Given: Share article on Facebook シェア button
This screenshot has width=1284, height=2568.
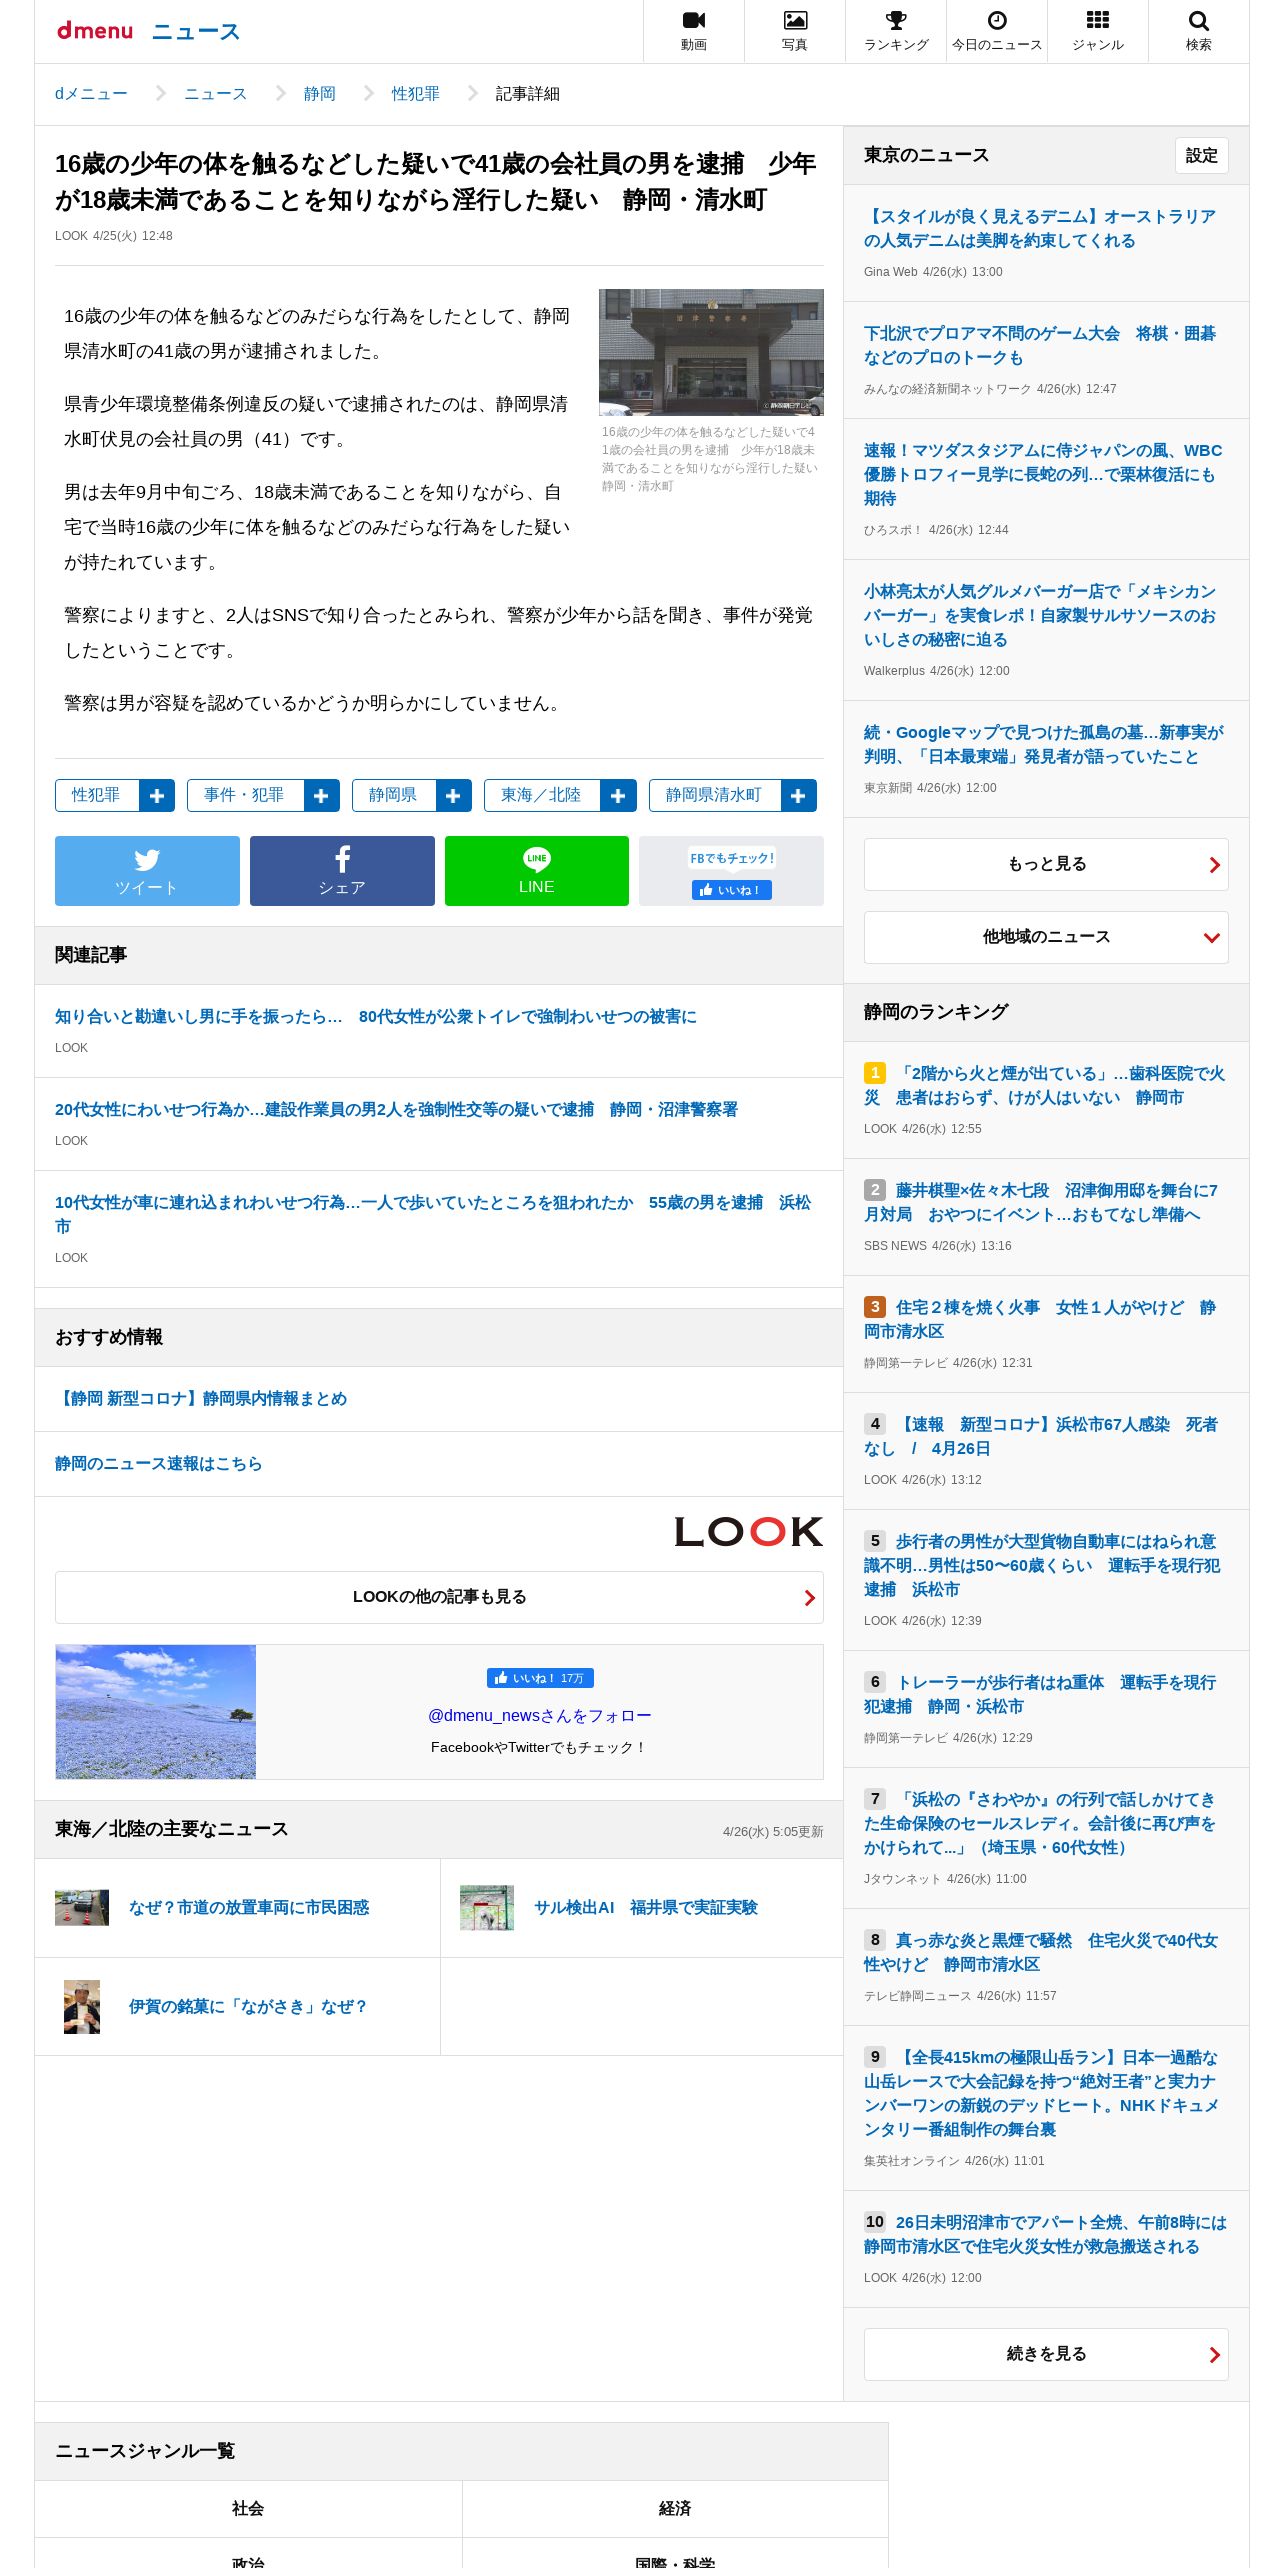Looking at the screenshot, I should coord(342,871).
